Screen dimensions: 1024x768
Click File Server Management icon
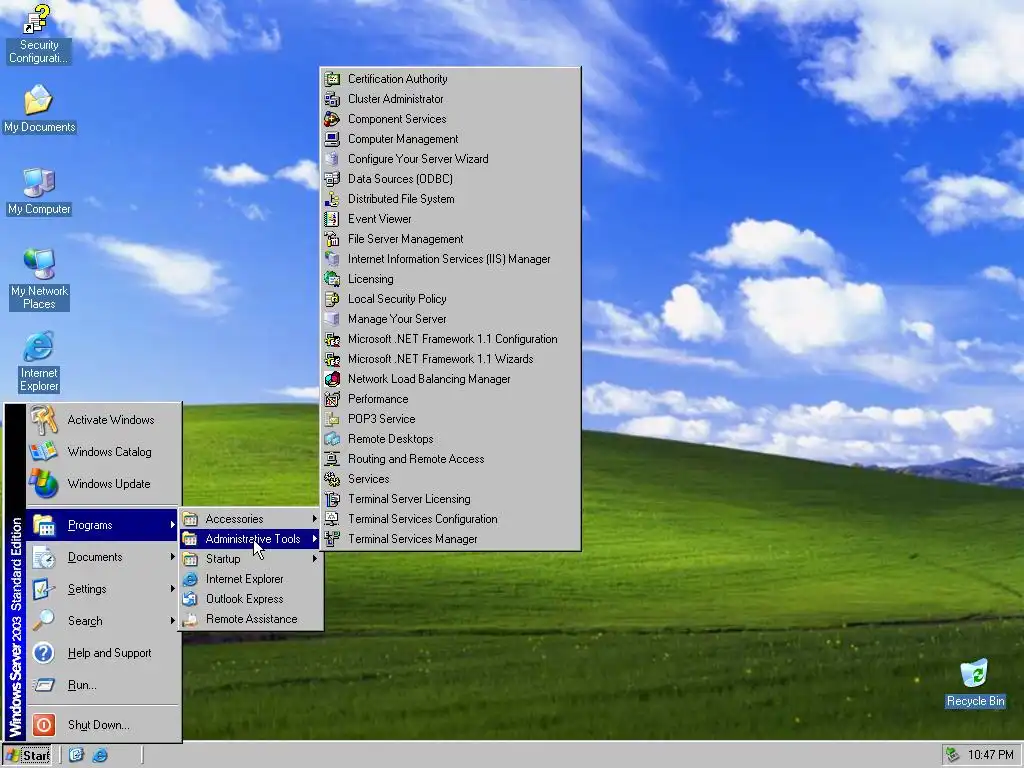coord(332,239)
